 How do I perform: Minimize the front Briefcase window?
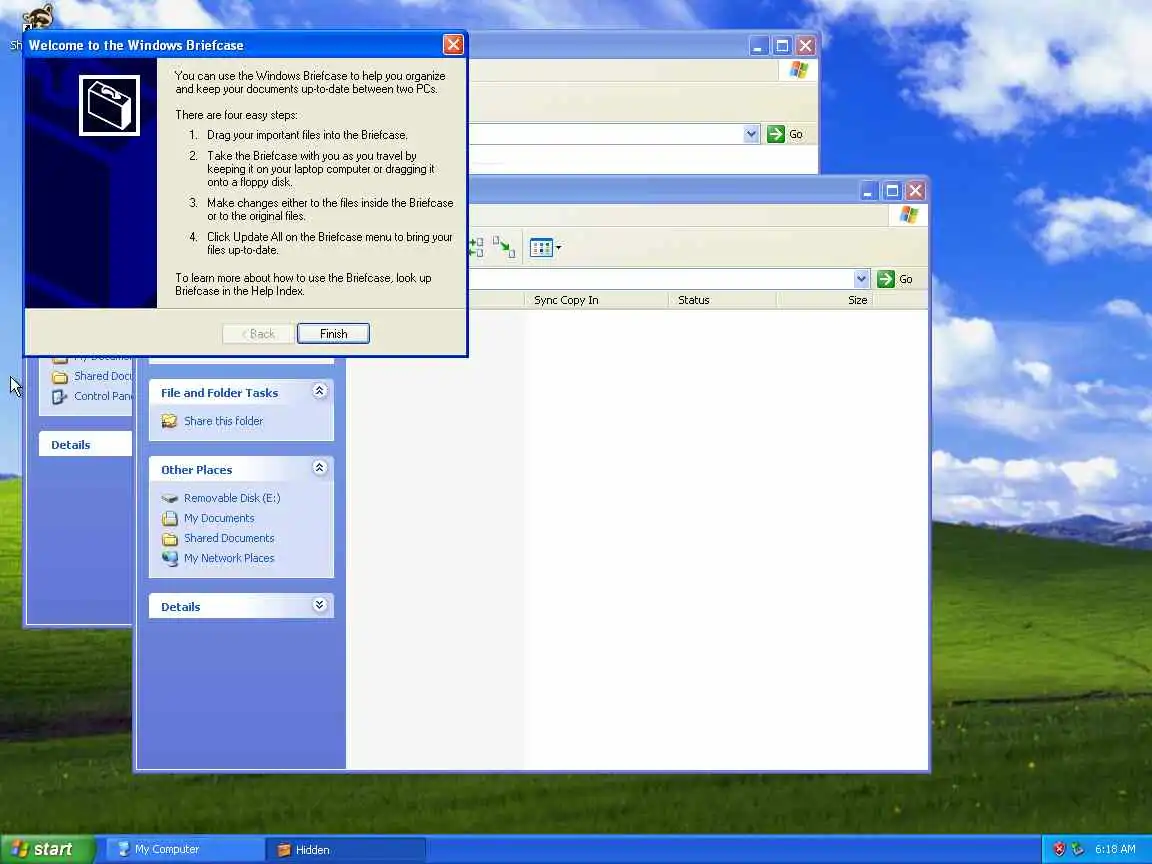[x=868, y=191]
